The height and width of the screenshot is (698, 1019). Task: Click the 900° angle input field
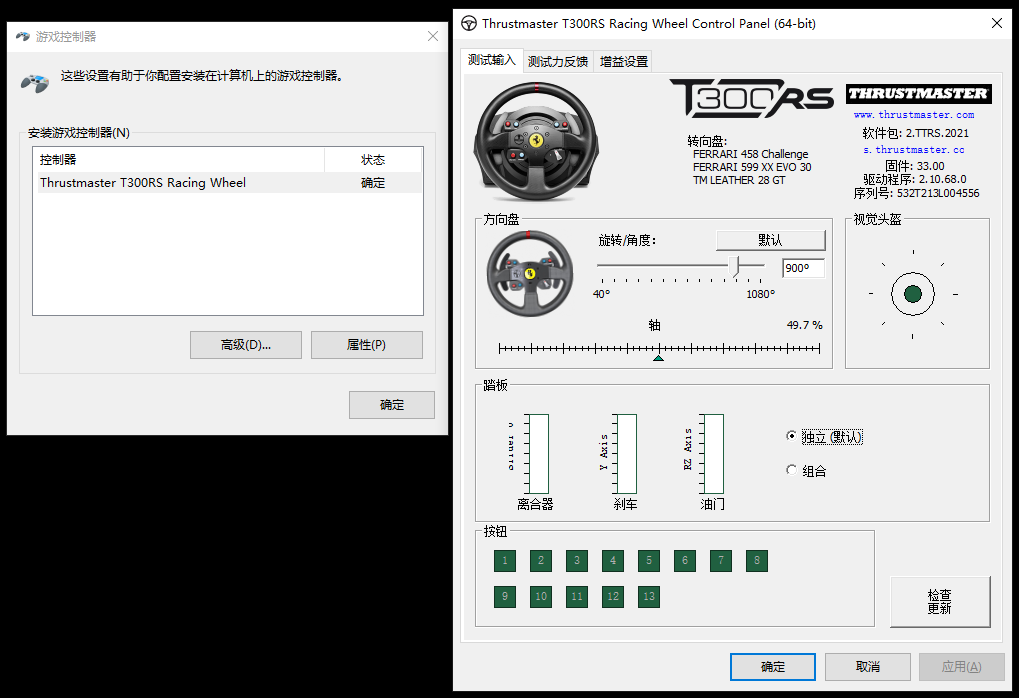pos(803,268)
